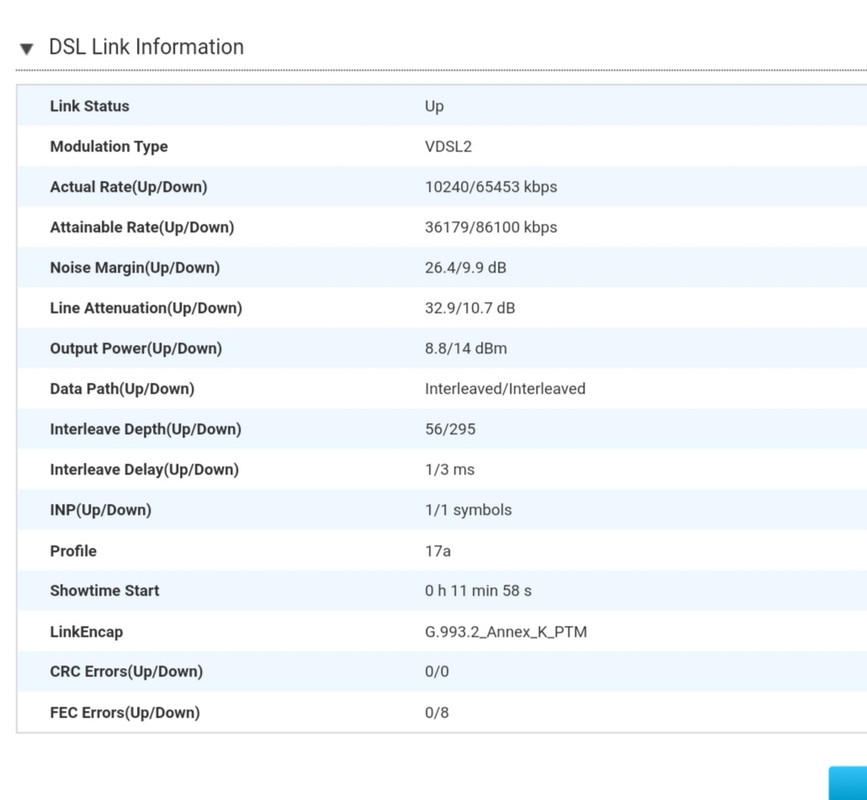Screen dimensions: 867x800
Task: Select the FEC Errors(Up/Down) label
Action: (x=125, y=713)
